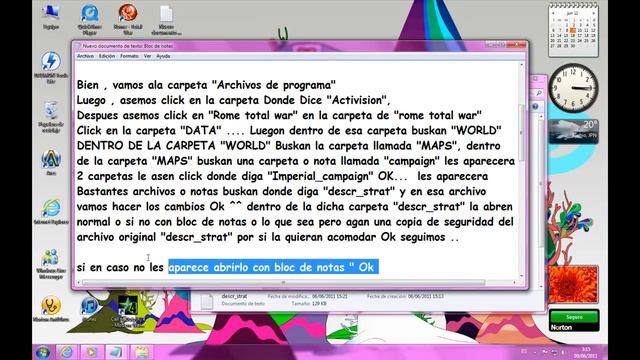Launch the Call of Duty 4 desktop shortcut
The width and height of the screenshot is (640, 360).
pos(128,310)
